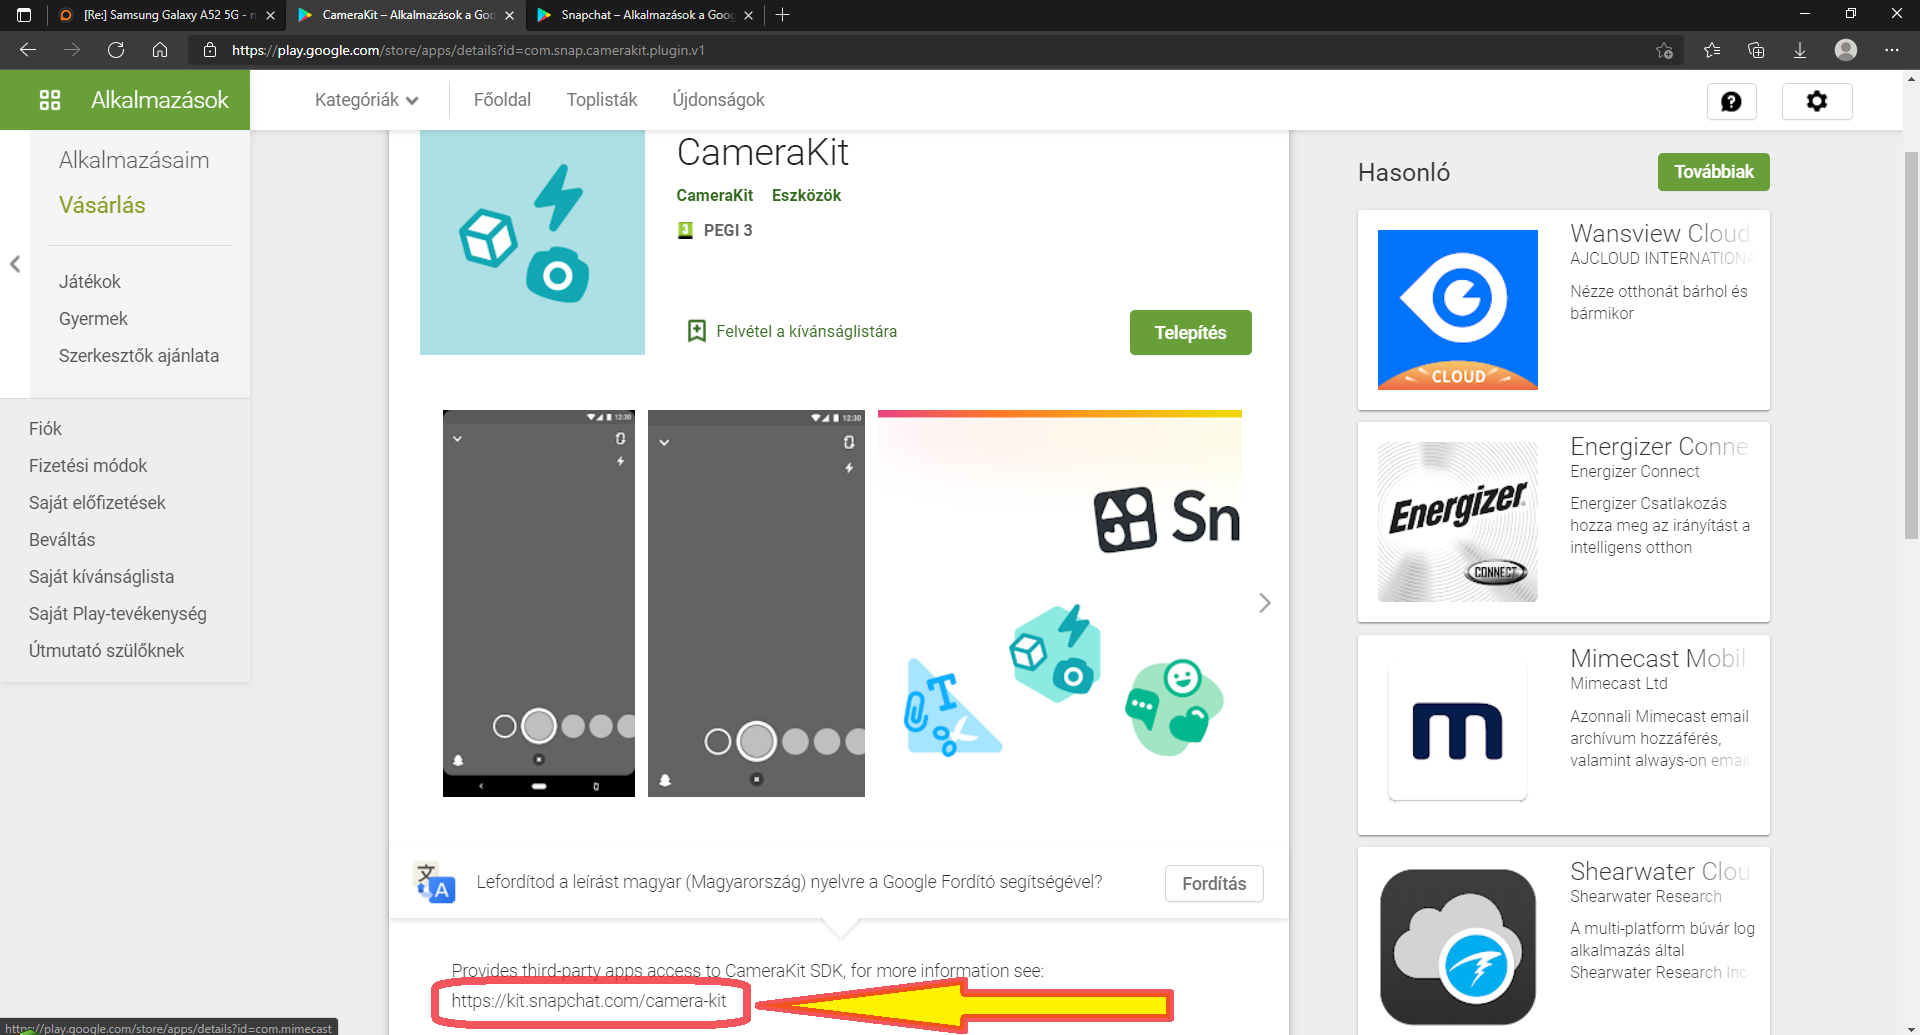Open the Shearwater Cloud app icon

[1458, 947]
